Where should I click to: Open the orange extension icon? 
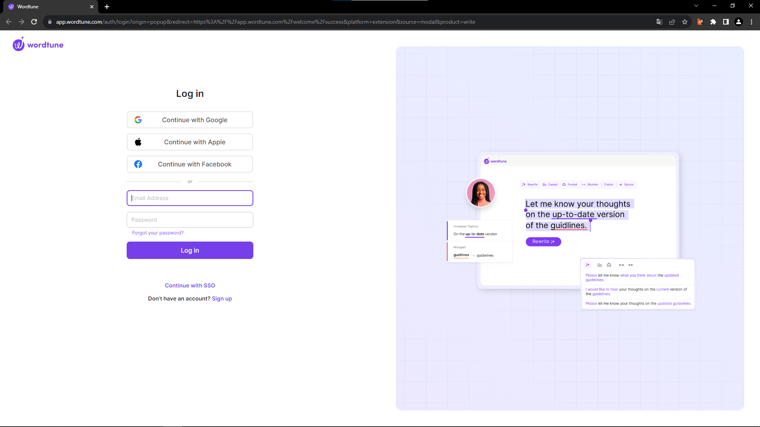click(x=700, y=22)
